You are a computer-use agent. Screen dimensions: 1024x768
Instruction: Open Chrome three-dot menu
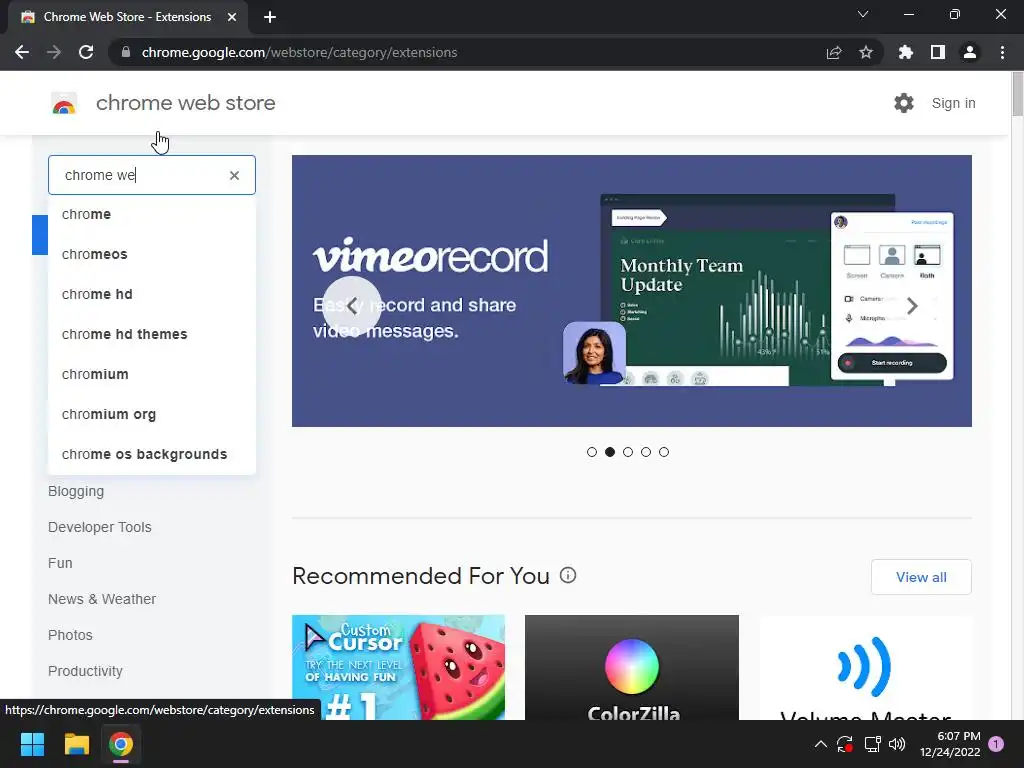click(1002, 52)
